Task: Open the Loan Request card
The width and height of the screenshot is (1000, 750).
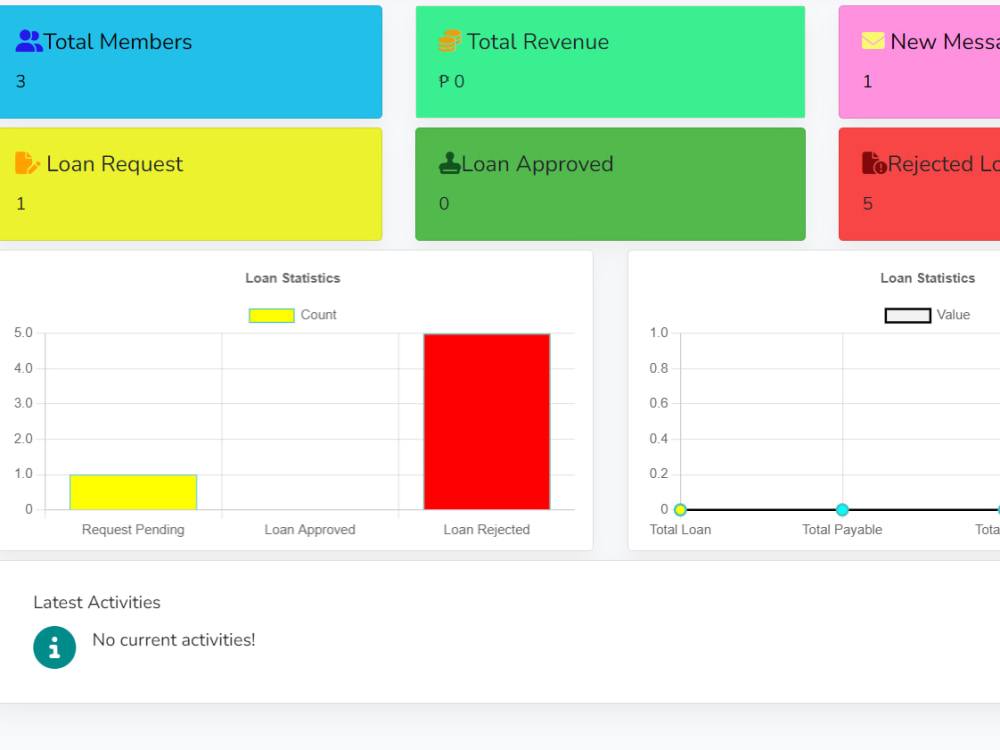Action: tap(191, 184)
